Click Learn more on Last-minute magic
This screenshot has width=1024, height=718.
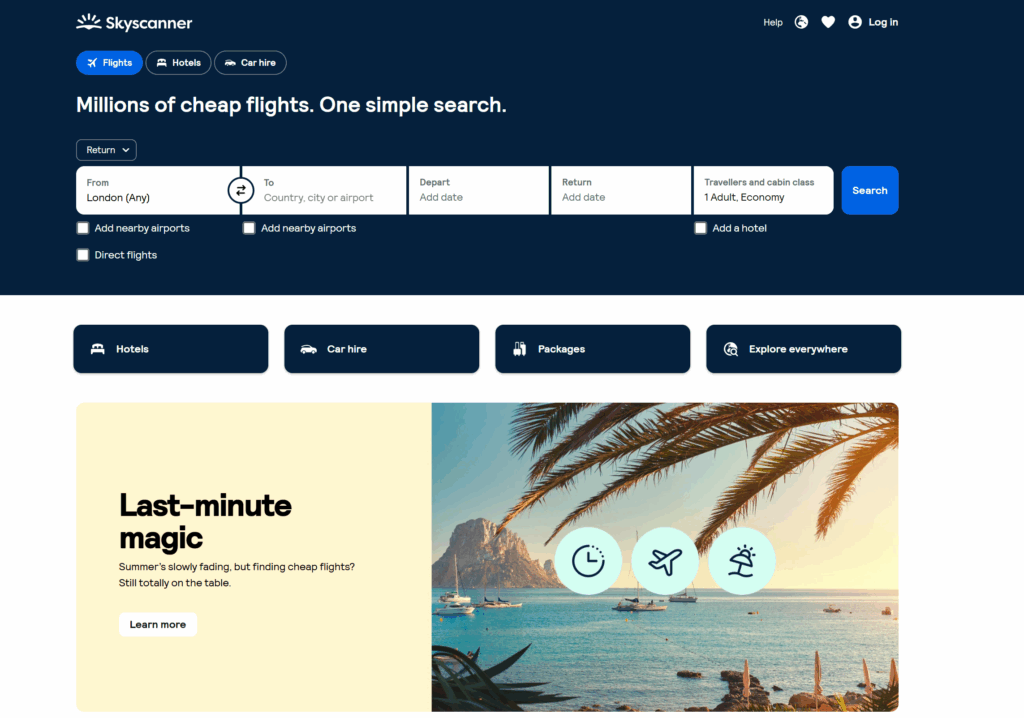click(158, 625)
